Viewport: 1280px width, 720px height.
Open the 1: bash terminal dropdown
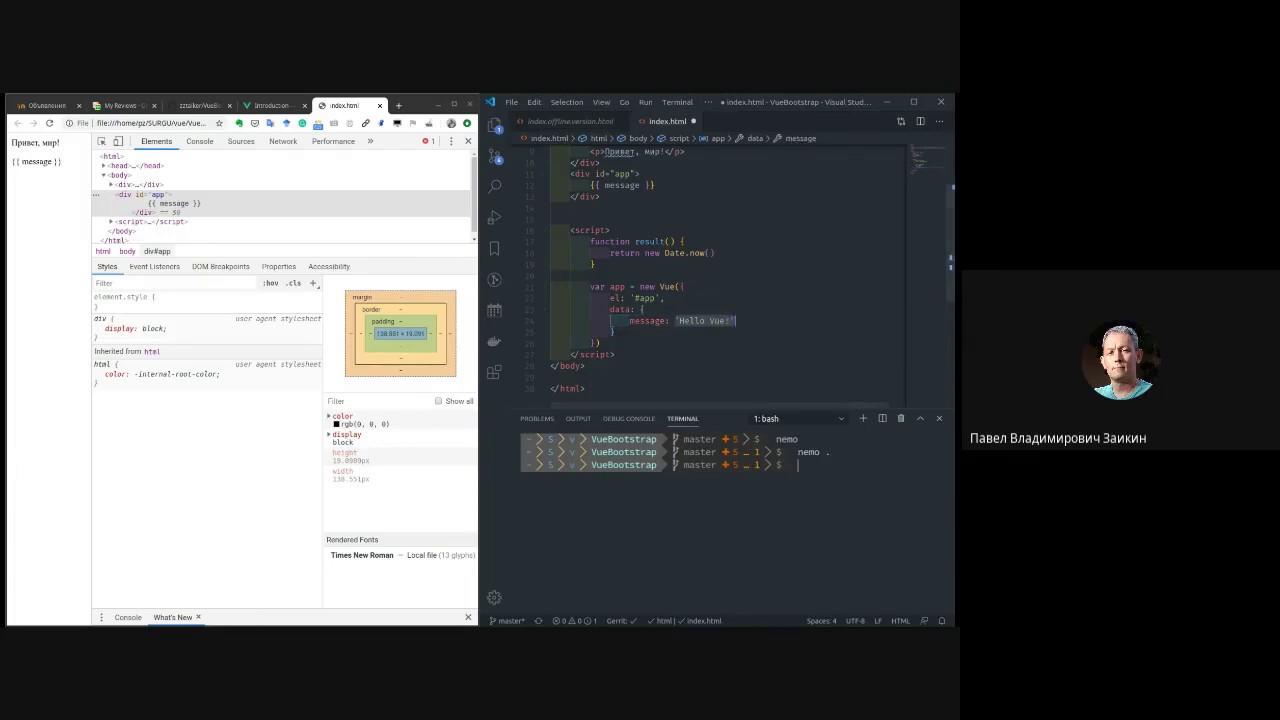point(798,418)
